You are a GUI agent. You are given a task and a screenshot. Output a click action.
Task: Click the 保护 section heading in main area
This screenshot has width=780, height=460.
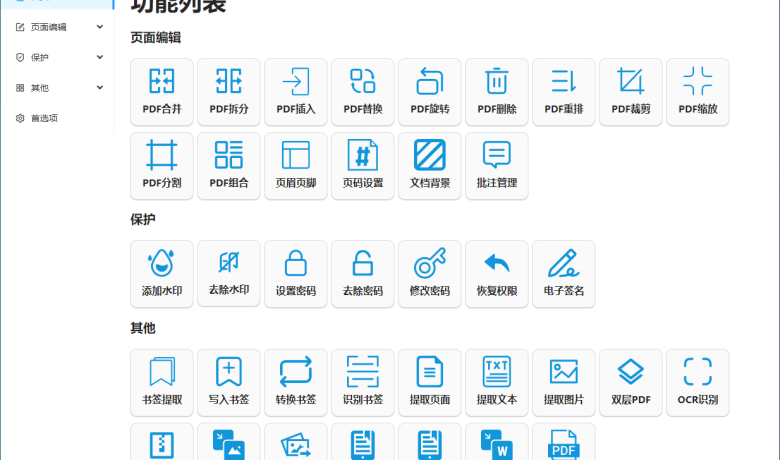(143, 220)
